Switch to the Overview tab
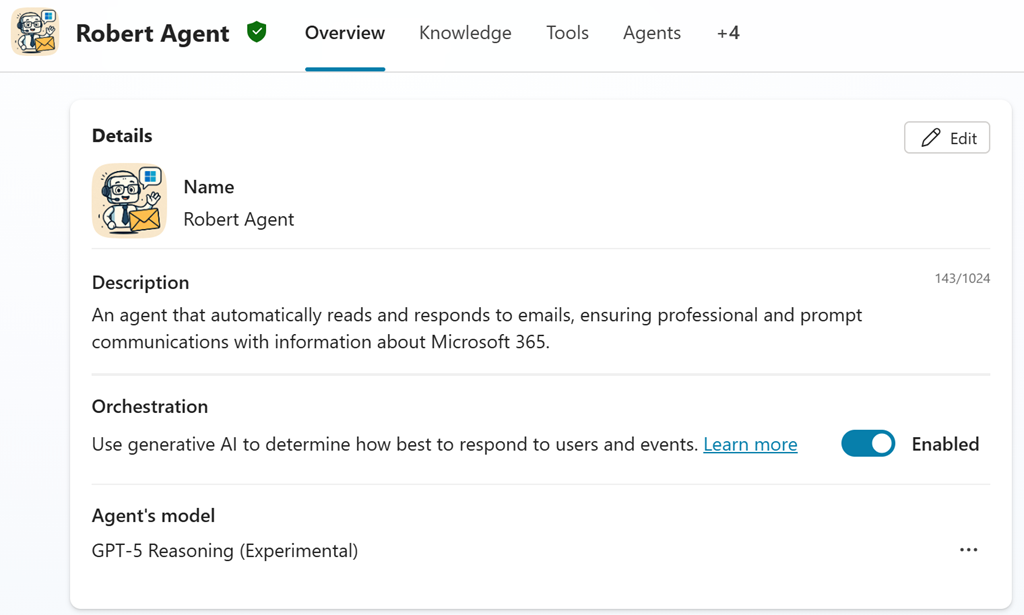Screen dimensions: 1024x615 (x=345, y=33)
